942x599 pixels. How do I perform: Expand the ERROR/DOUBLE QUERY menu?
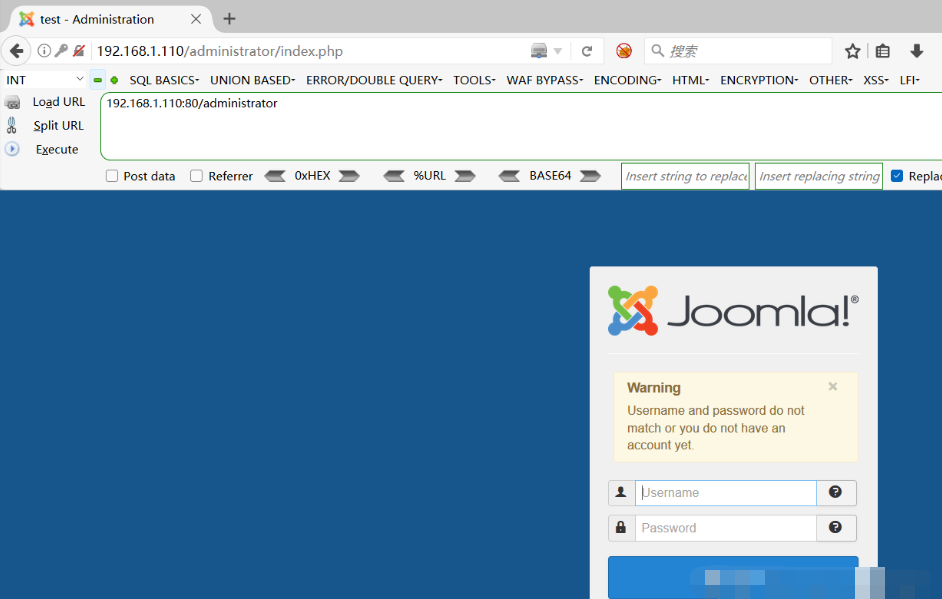[374, 80]
